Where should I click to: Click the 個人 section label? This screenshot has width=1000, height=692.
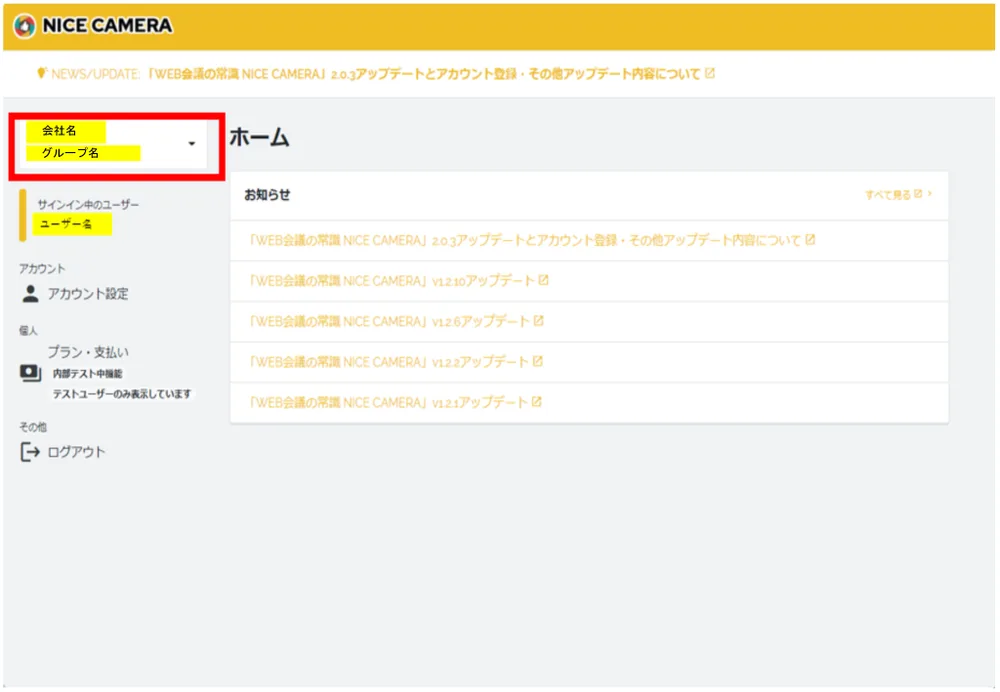click(x=28, y=330)
